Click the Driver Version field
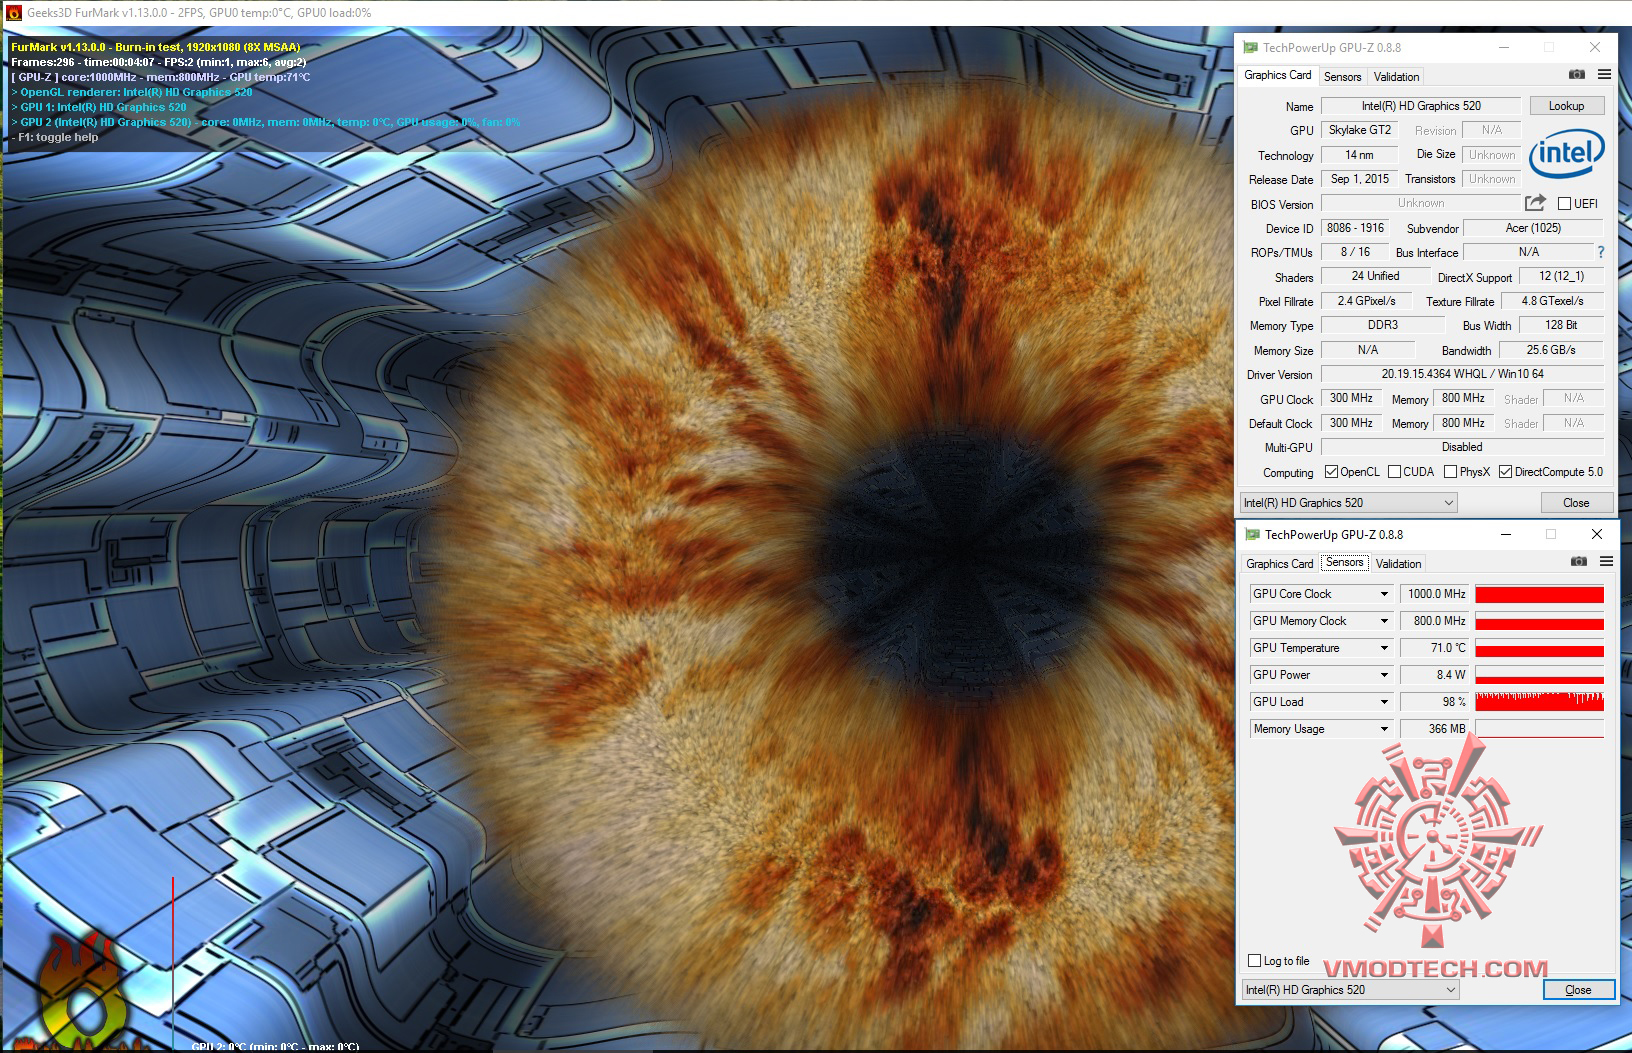Viewport: 1632px width, 1053px height. (x=1462, y=374)
